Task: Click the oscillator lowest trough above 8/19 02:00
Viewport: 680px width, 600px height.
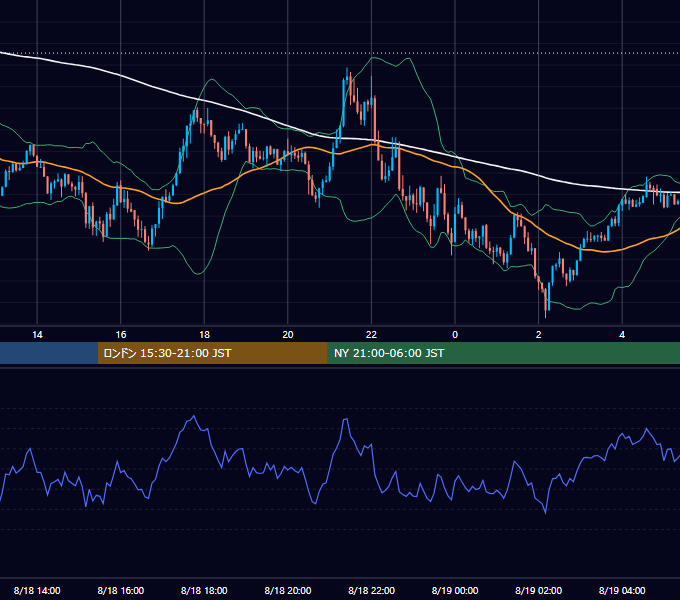Action: (545, 513)
